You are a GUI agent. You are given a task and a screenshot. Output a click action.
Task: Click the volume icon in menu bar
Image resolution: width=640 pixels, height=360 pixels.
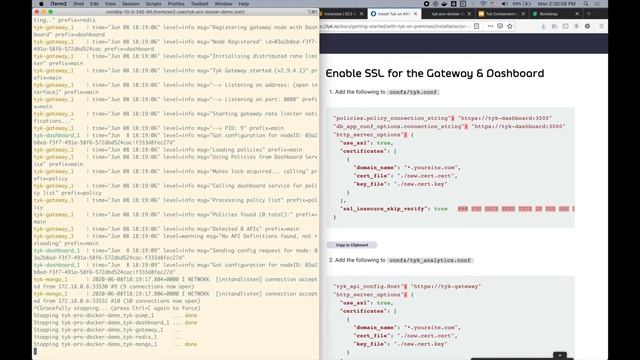pyautogui.click(x=504, y=4)
